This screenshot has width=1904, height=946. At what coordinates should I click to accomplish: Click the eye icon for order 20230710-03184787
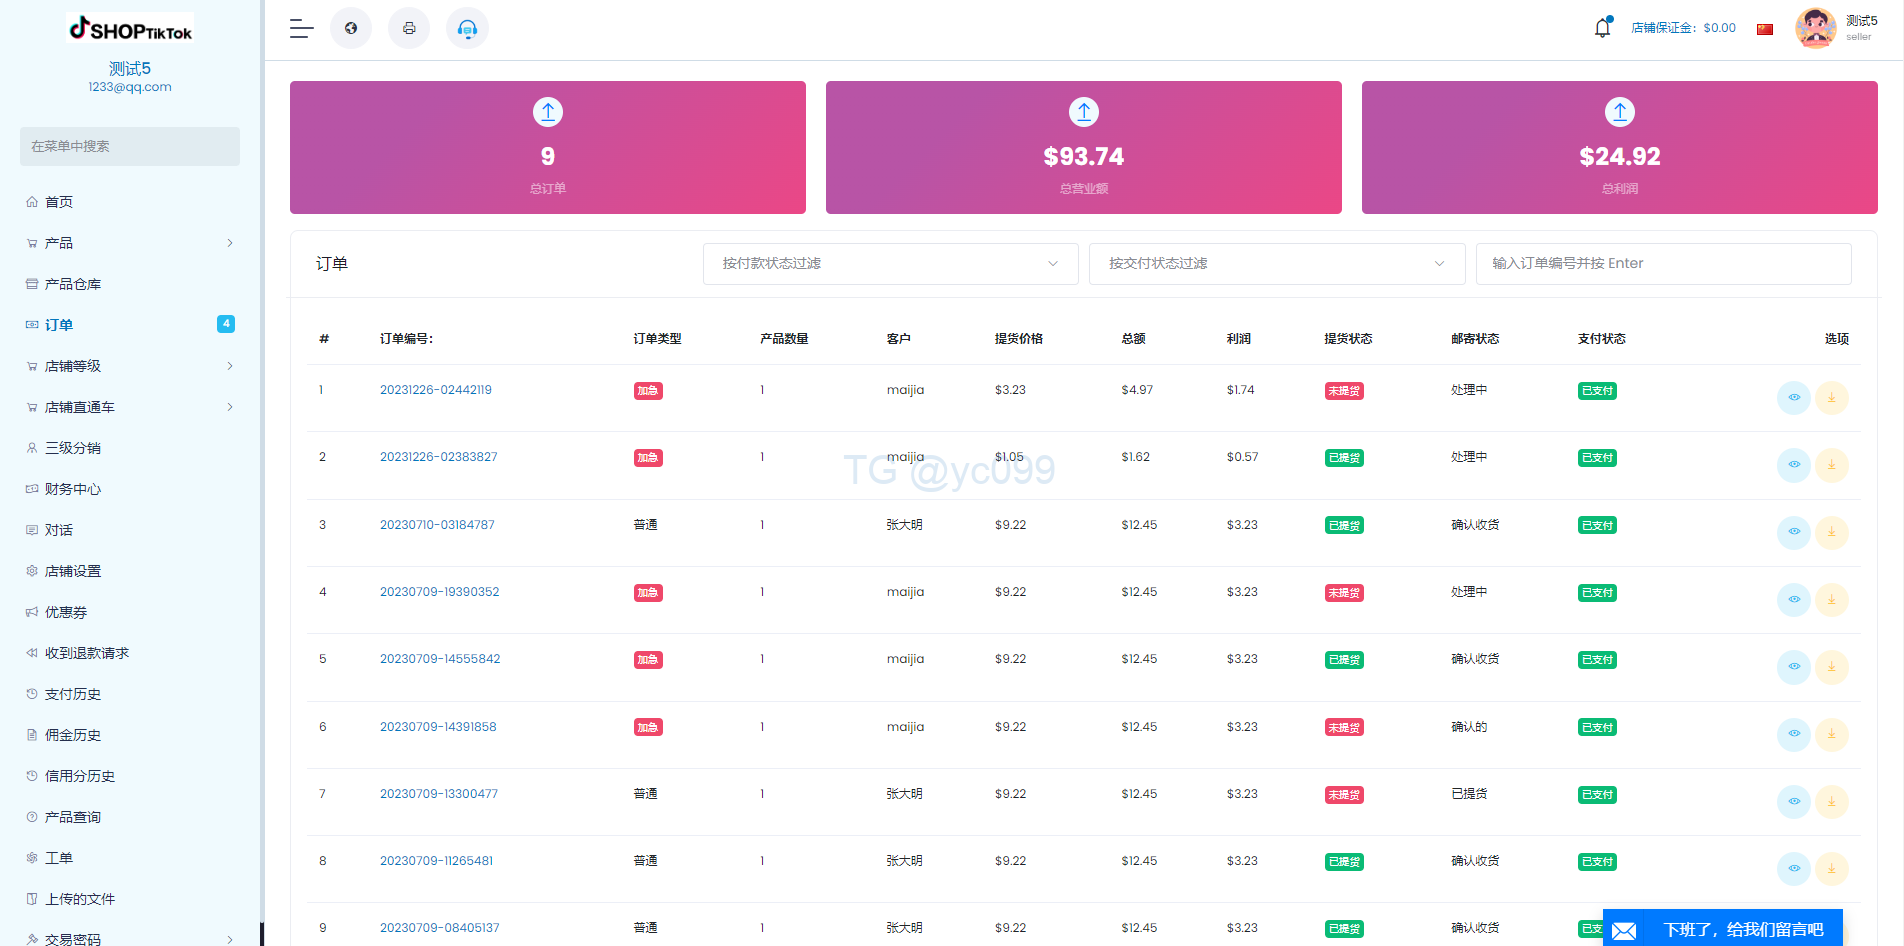(1793, 532)
